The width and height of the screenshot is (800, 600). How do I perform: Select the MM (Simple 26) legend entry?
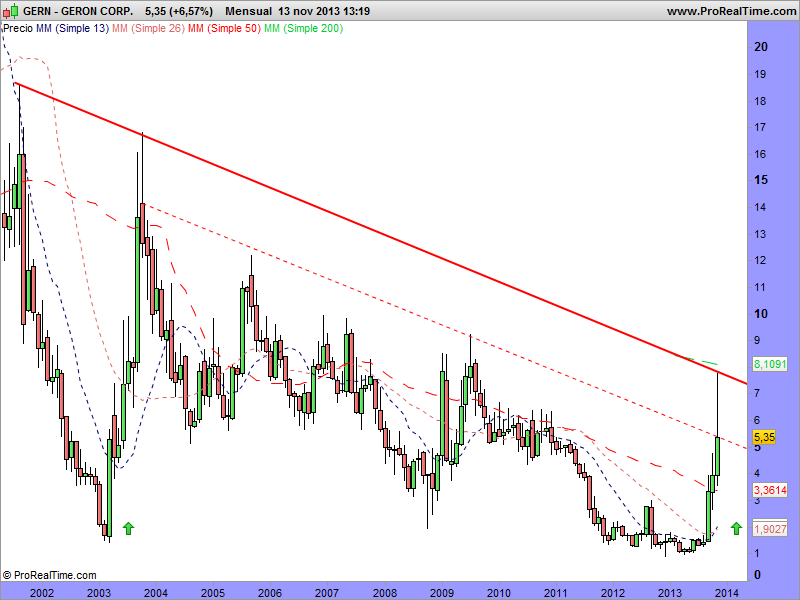(x=148, y=28)
